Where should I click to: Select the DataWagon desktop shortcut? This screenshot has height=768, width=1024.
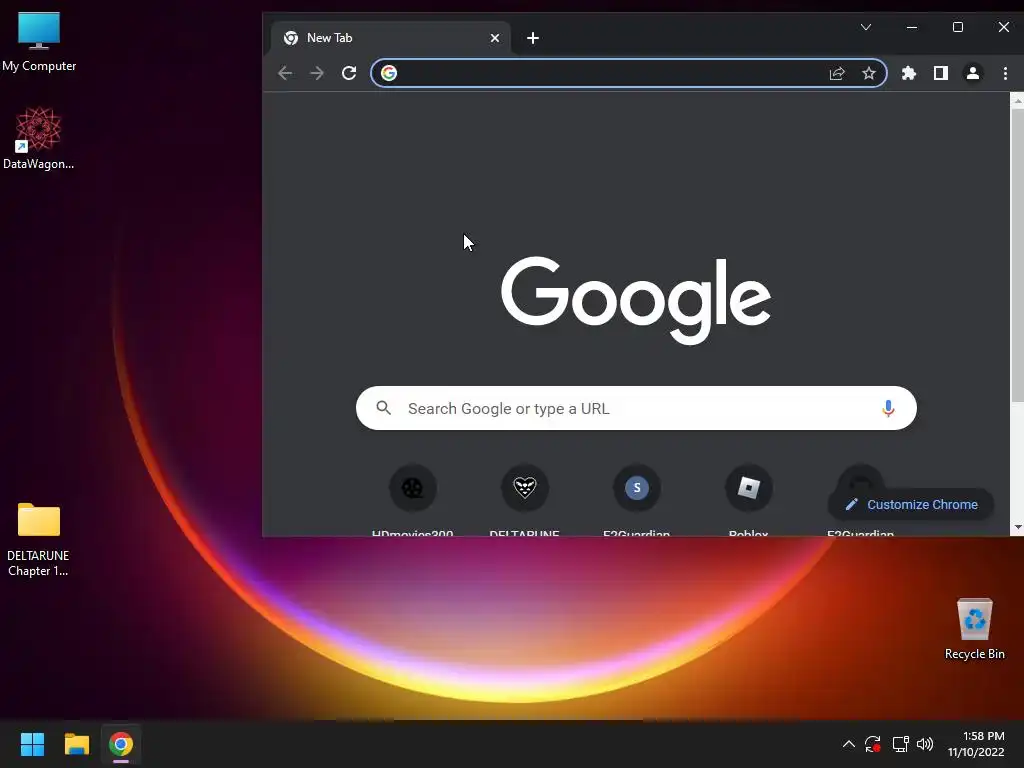(x=39, y=138)
